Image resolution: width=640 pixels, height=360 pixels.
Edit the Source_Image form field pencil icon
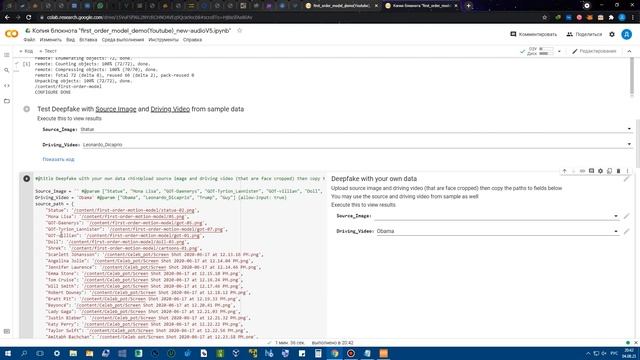click(x=627, y=216)
